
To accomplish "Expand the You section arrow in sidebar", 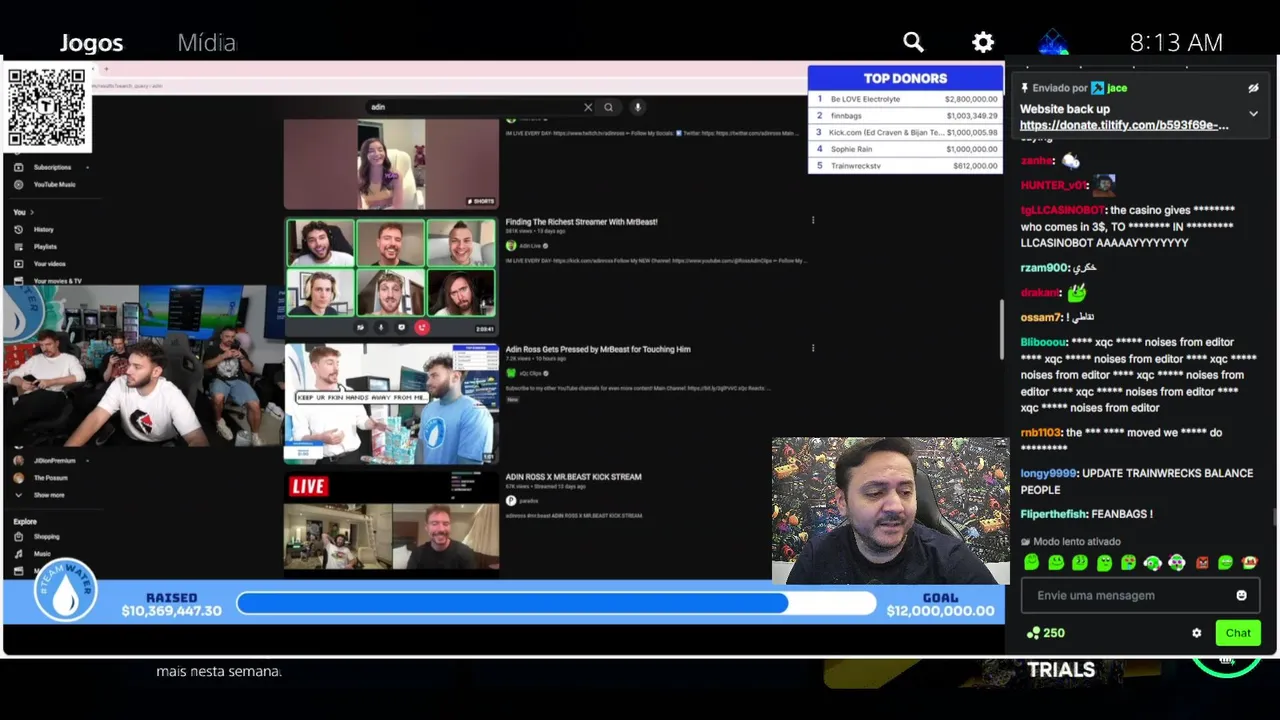I will pos(31,212).
